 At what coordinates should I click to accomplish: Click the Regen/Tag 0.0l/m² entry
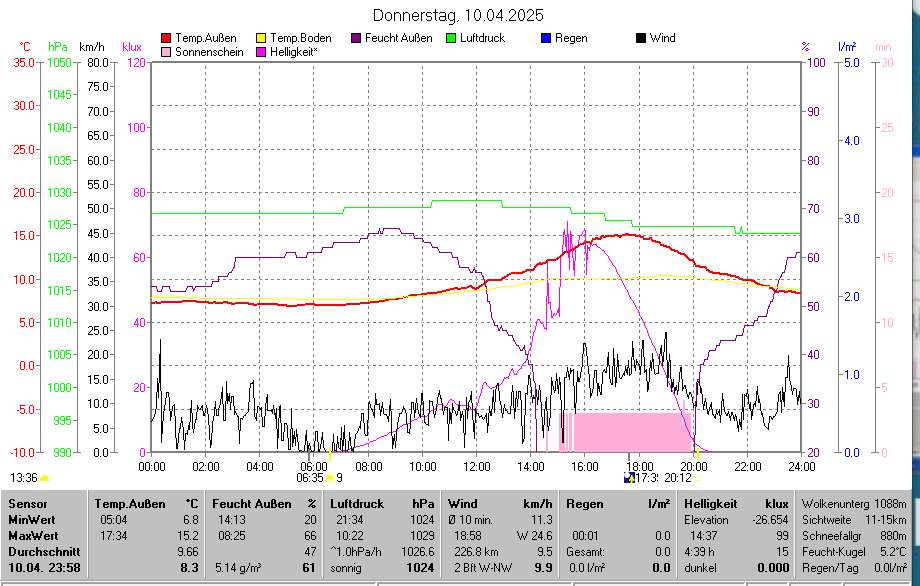(x=854, y=568)
